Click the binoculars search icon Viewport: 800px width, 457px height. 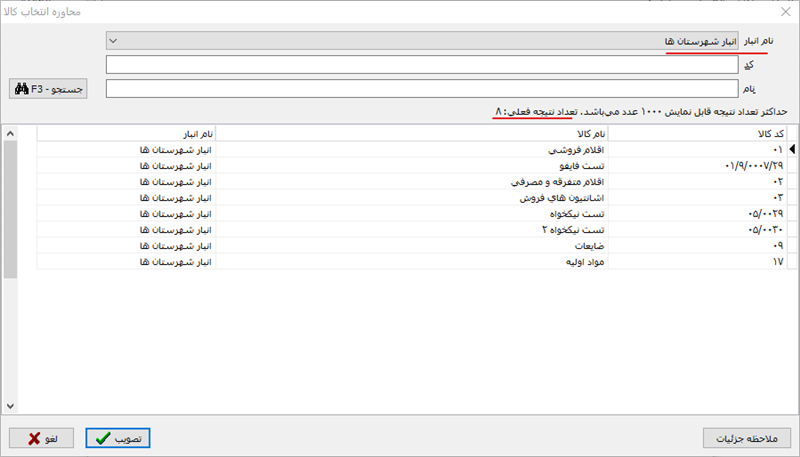(x=20, y=89)
